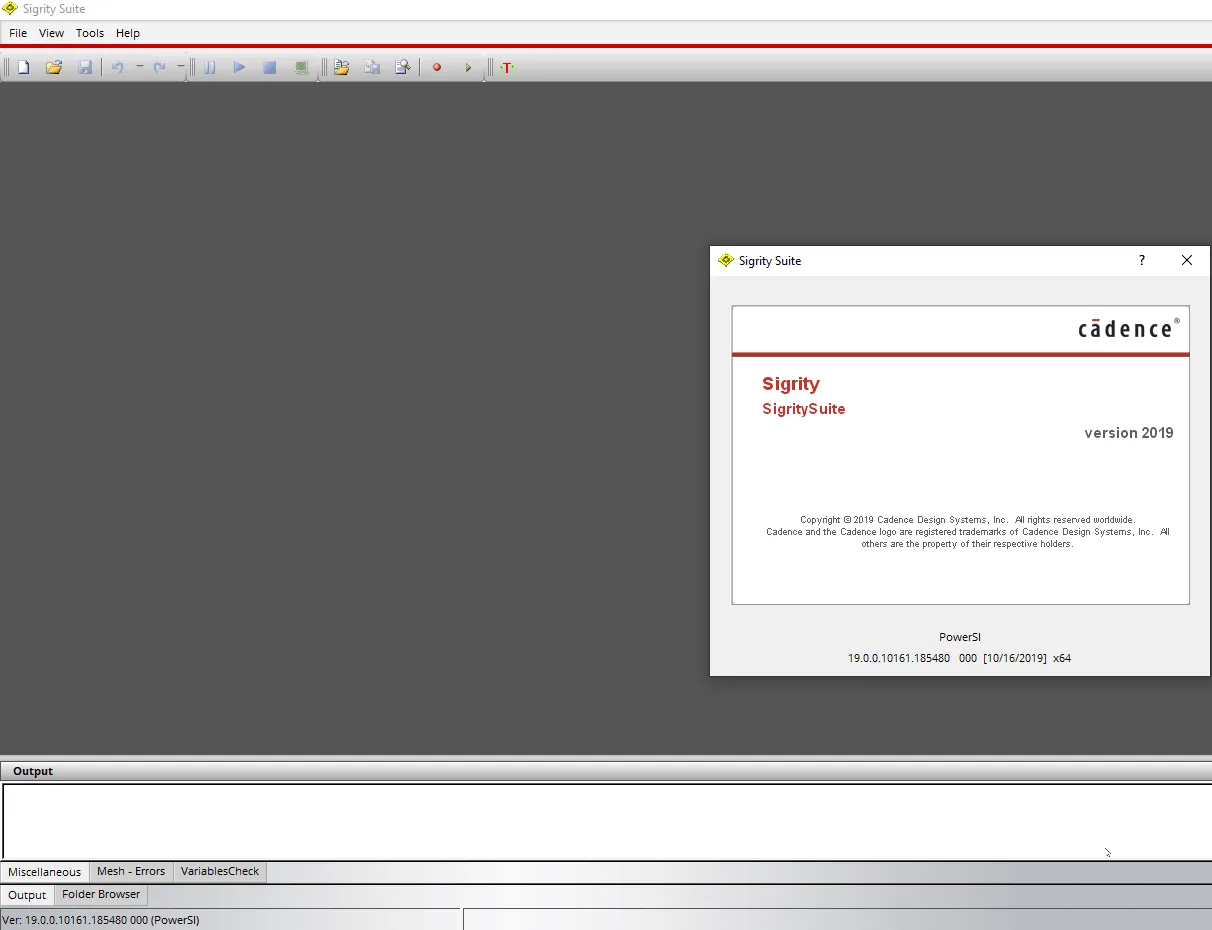This screenshot has height=930, width=1212.
Task: Open a file using the folder icon
Action: 54,67
